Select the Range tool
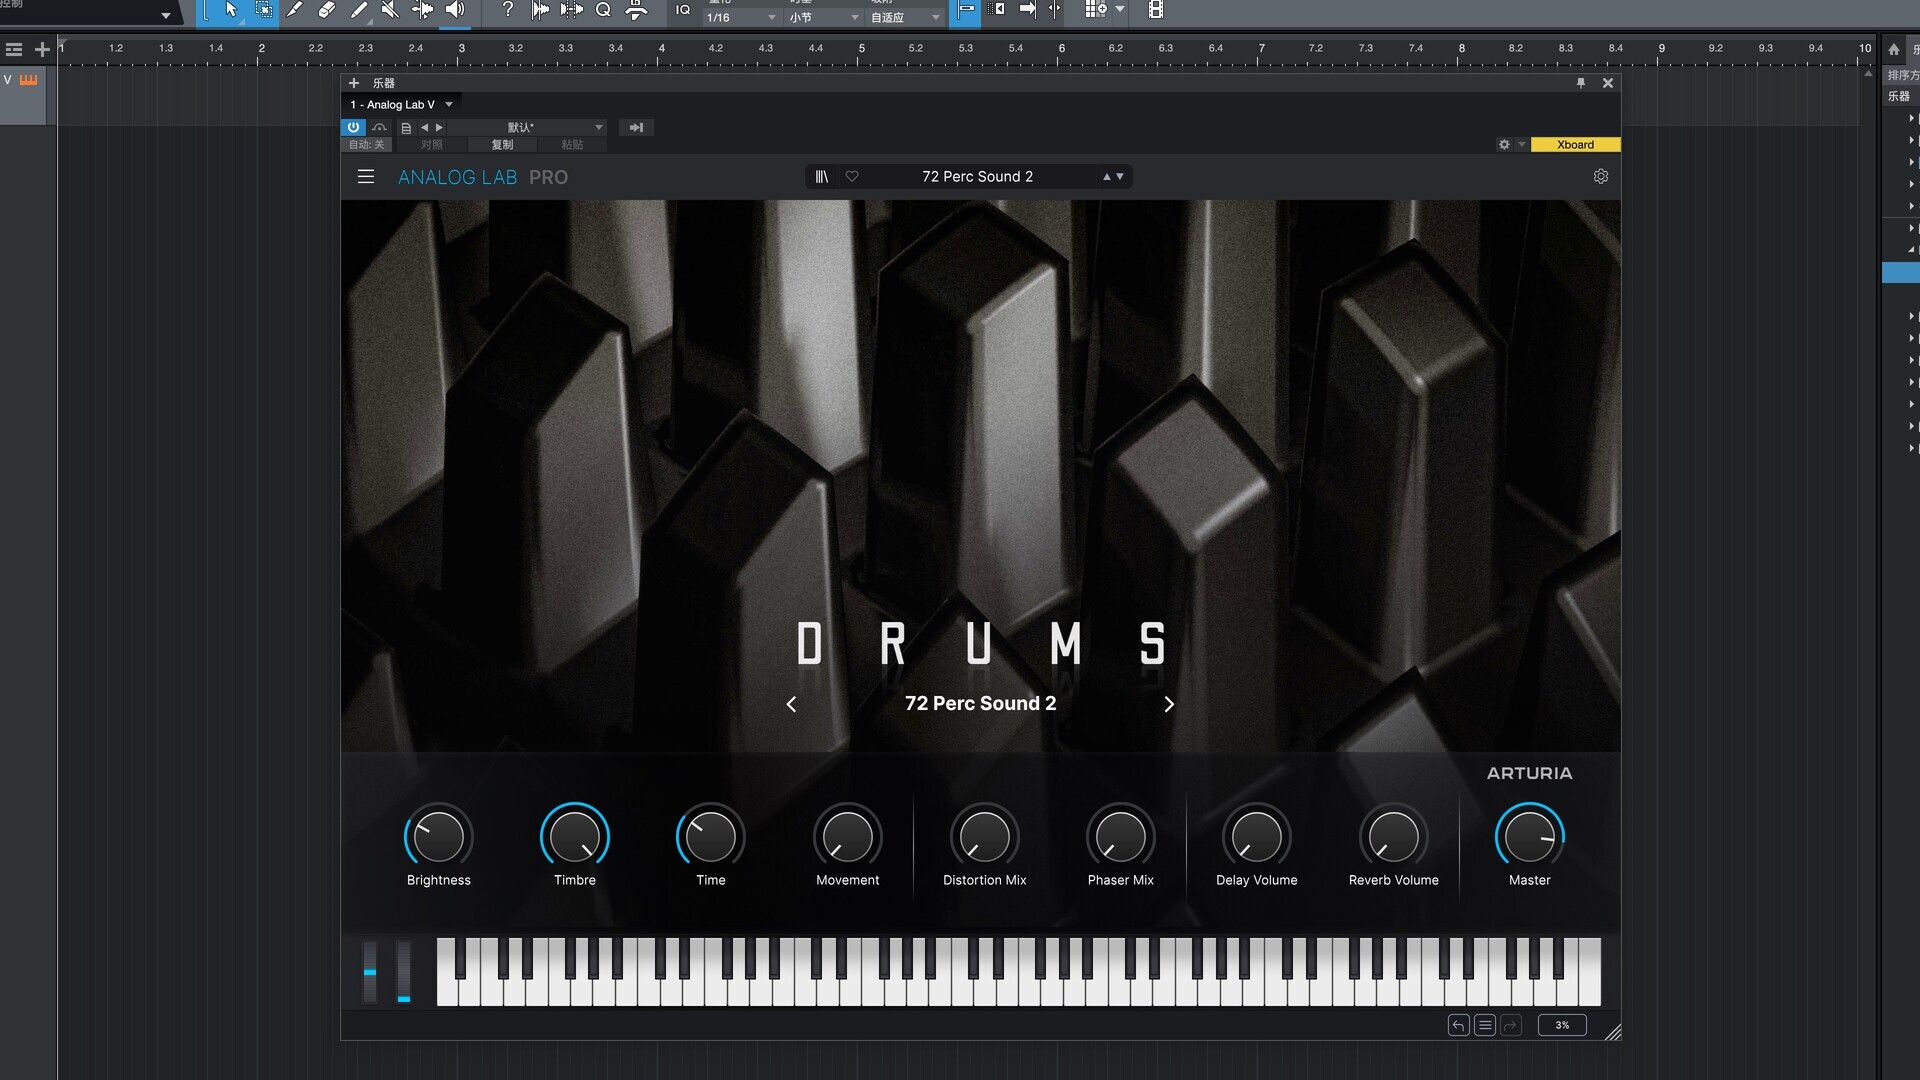The width and height of the screenshot is (1920, 1080). (x=263, y=10)
